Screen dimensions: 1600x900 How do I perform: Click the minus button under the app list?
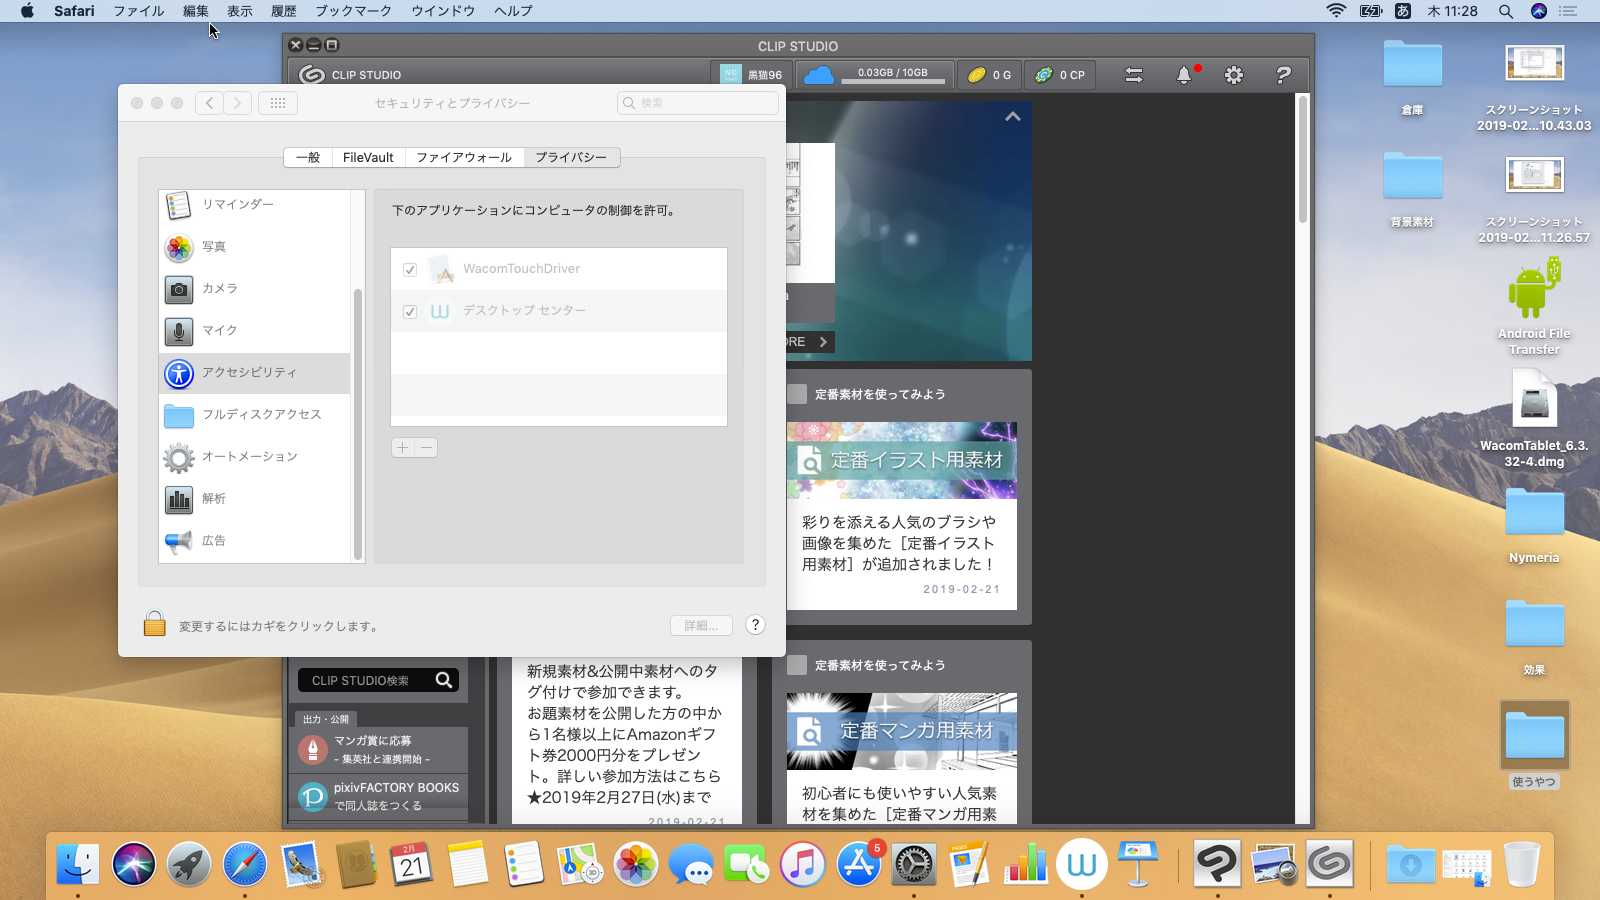coord(426,447)
